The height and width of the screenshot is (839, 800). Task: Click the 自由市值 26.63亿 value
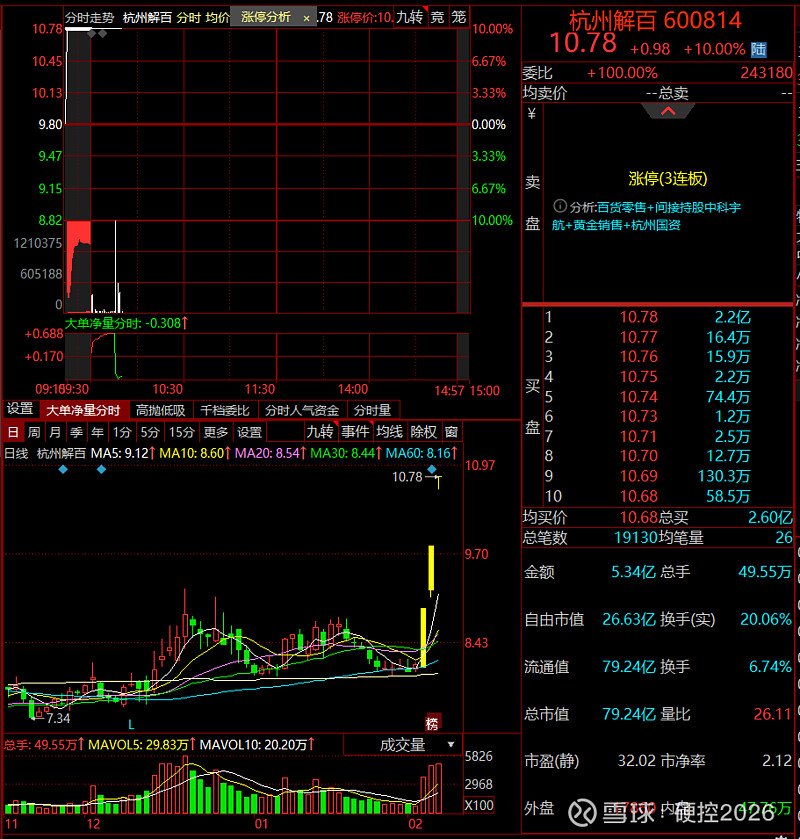click(629, 619)
